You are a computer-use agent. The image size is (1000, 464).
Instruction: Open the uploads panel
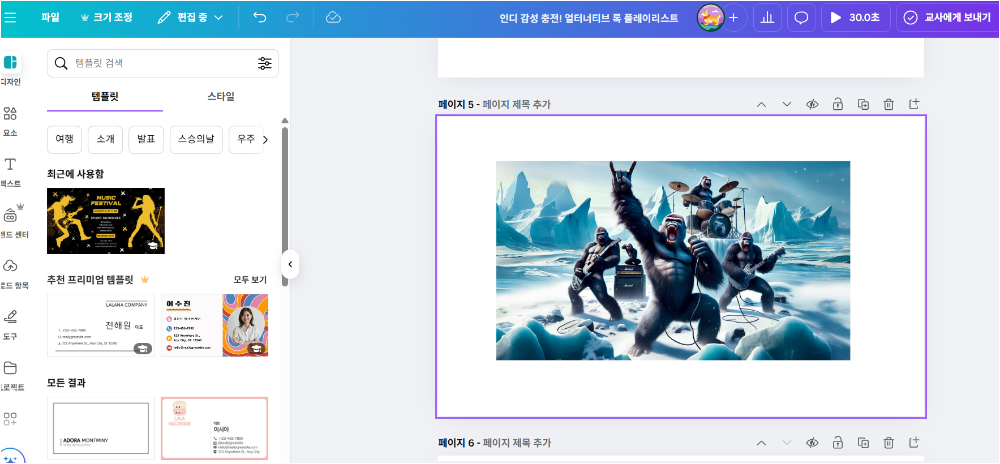(x=11, y=273)
